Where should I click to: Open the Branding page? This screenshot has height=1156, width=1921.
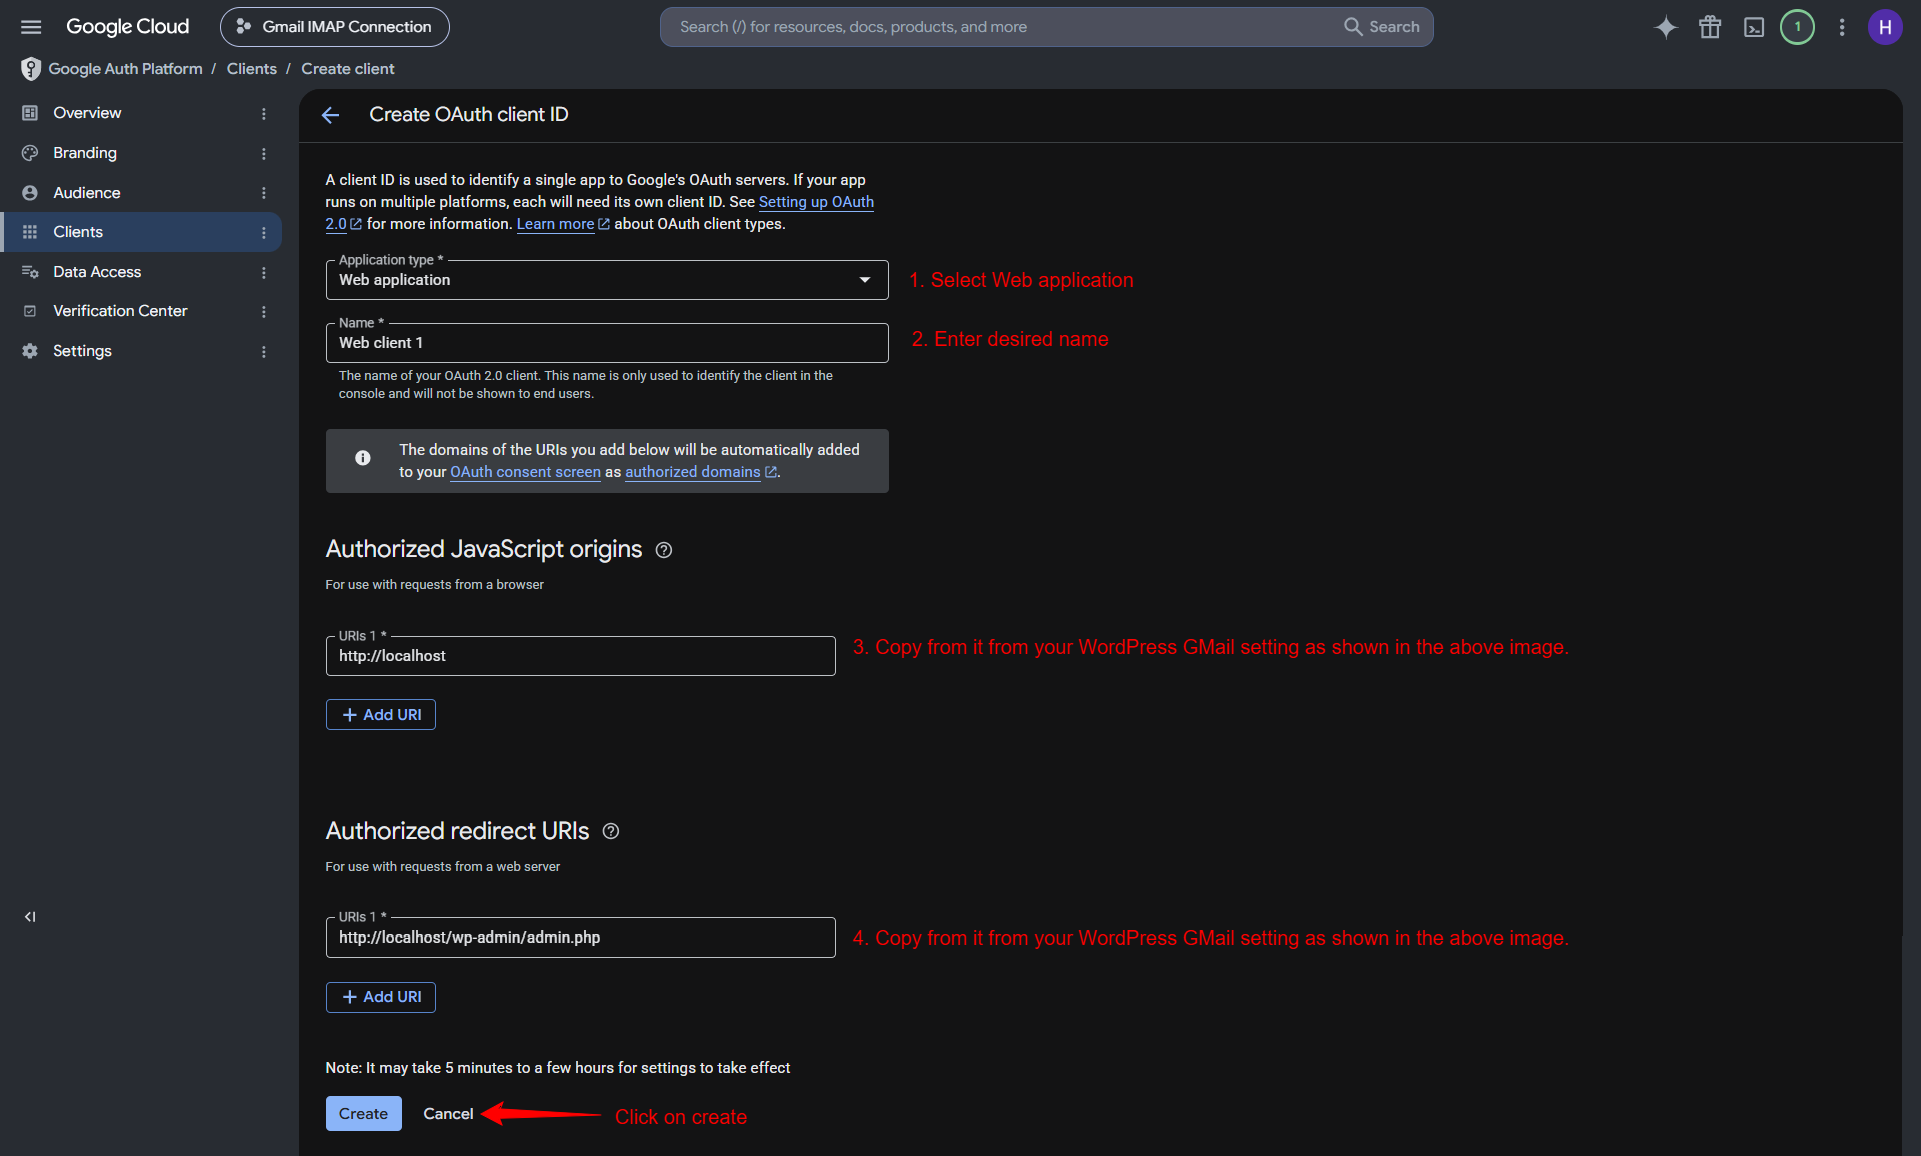(85, 153)
